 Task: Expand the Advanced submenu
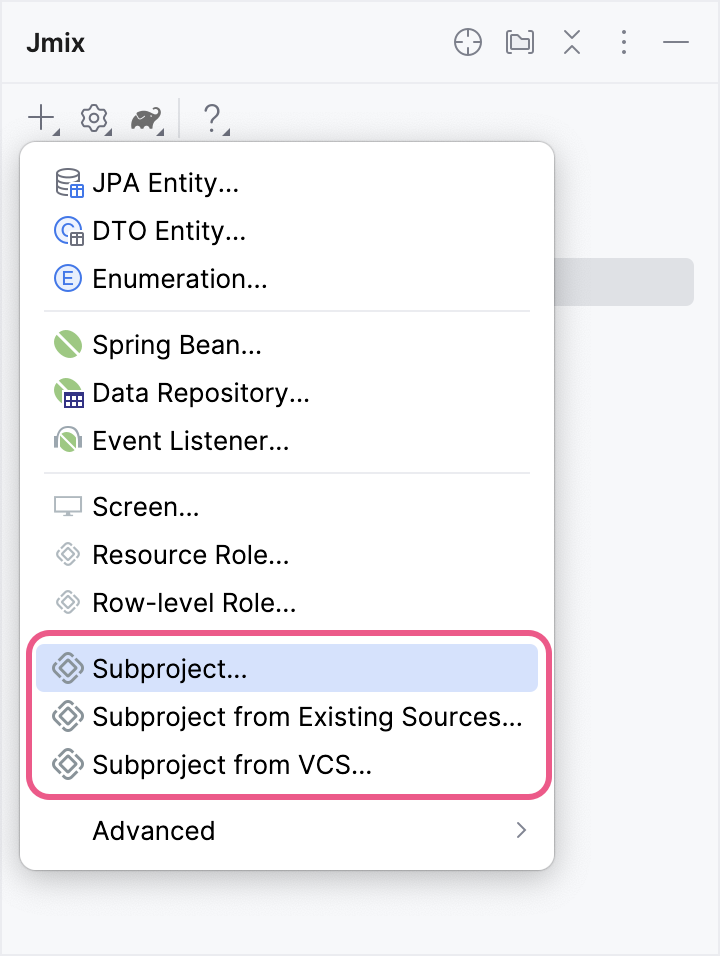click(153, 831)
